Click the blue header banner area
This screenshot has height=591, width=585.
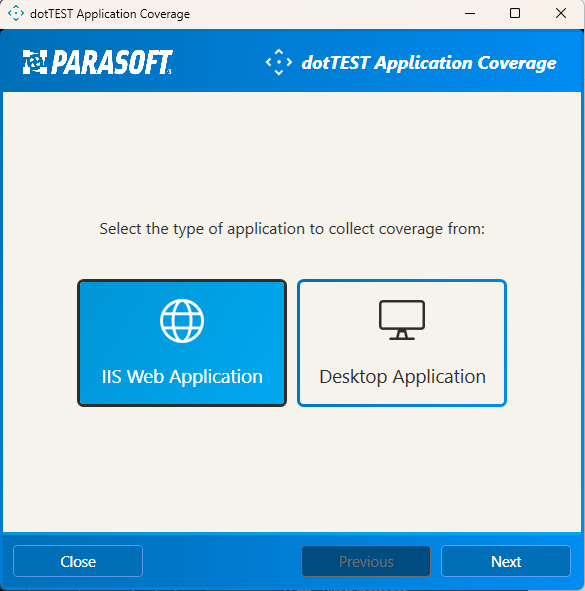292,61
